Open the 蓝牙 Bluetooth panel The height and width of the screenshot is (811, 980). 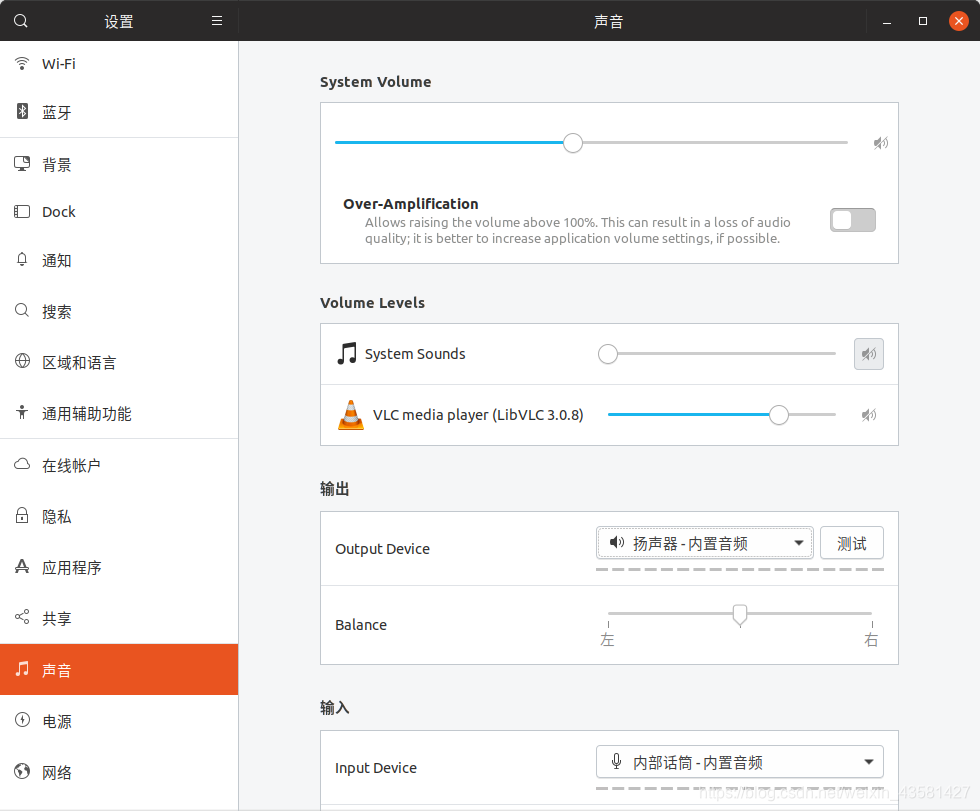click(x=119, y=112)
